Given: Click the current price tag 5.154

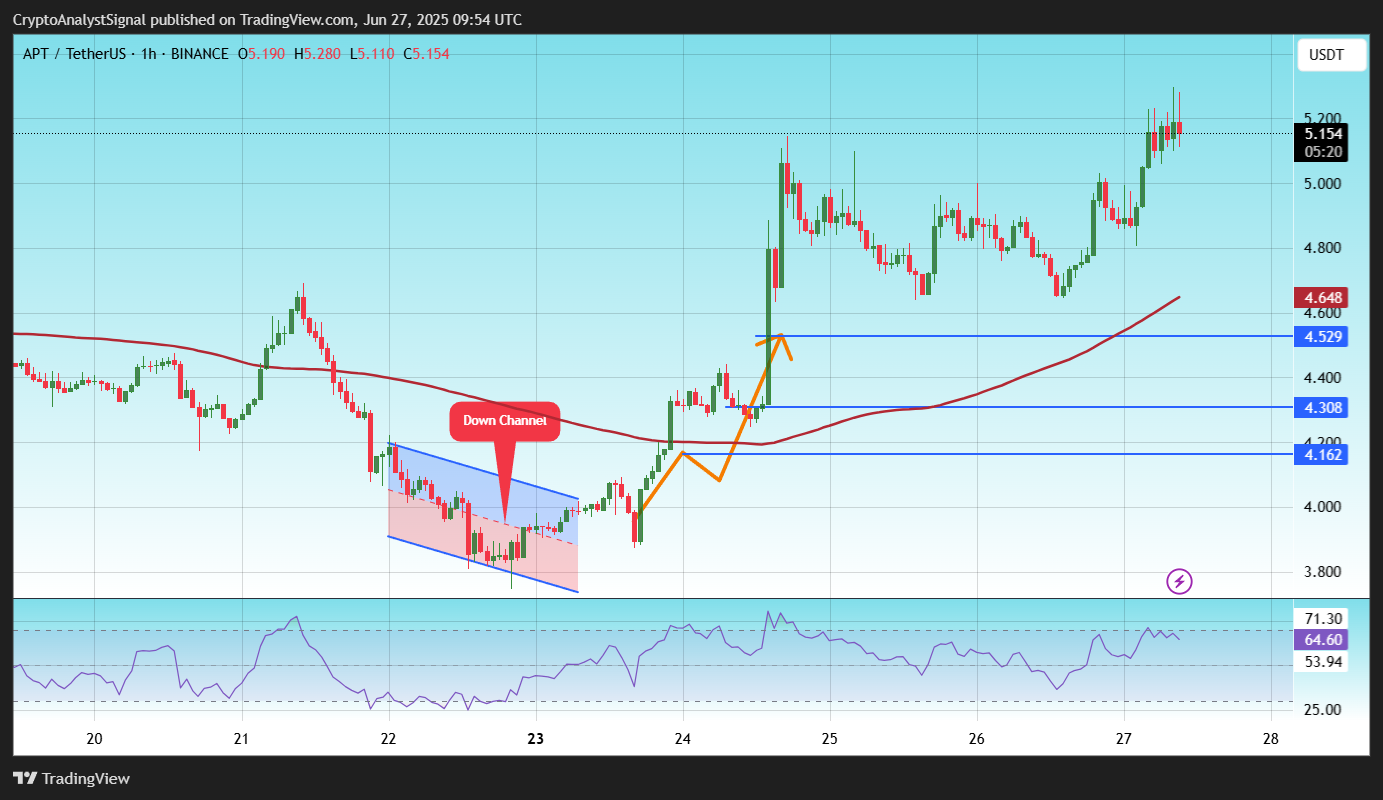Looking at the screenshot, I should (x=1323, y=133).
